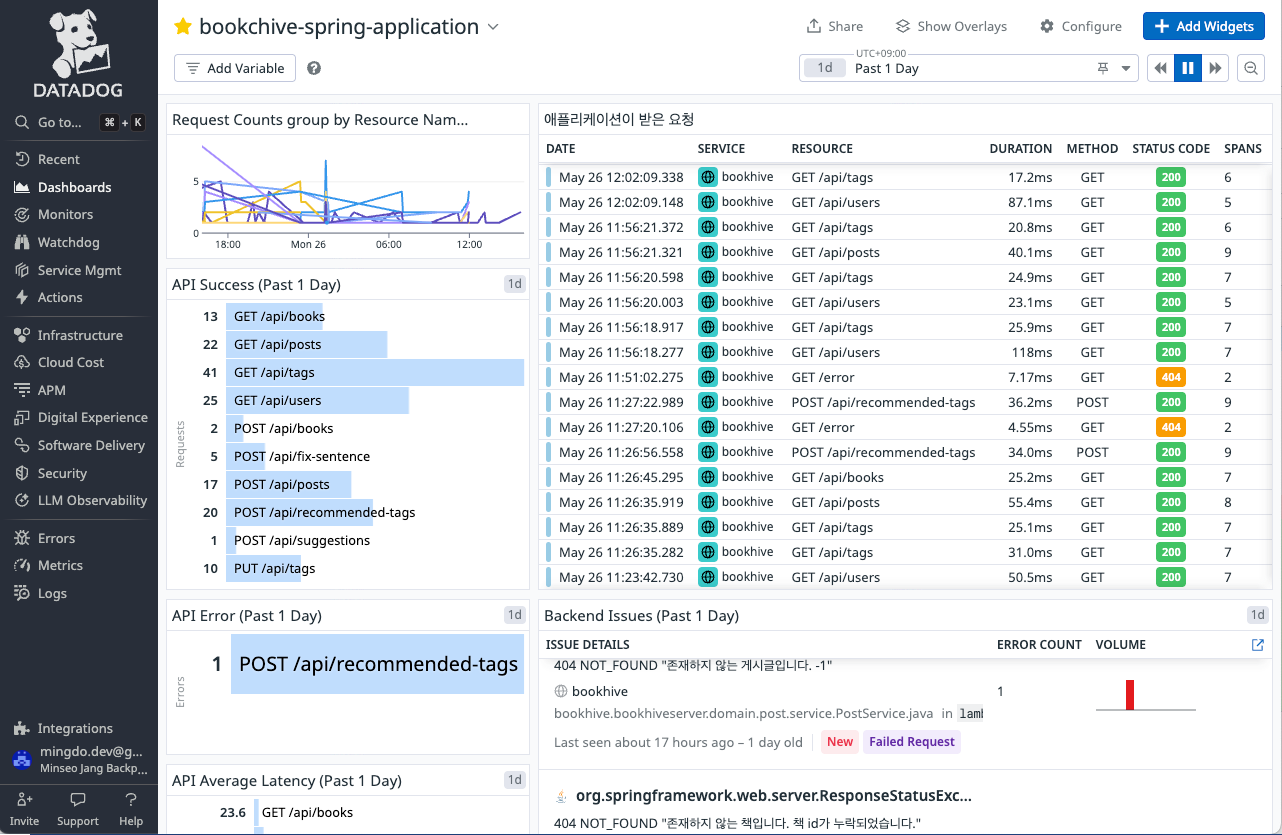1282x835 pixels.
Task: Click the Share button
Action: coord(834,26)
